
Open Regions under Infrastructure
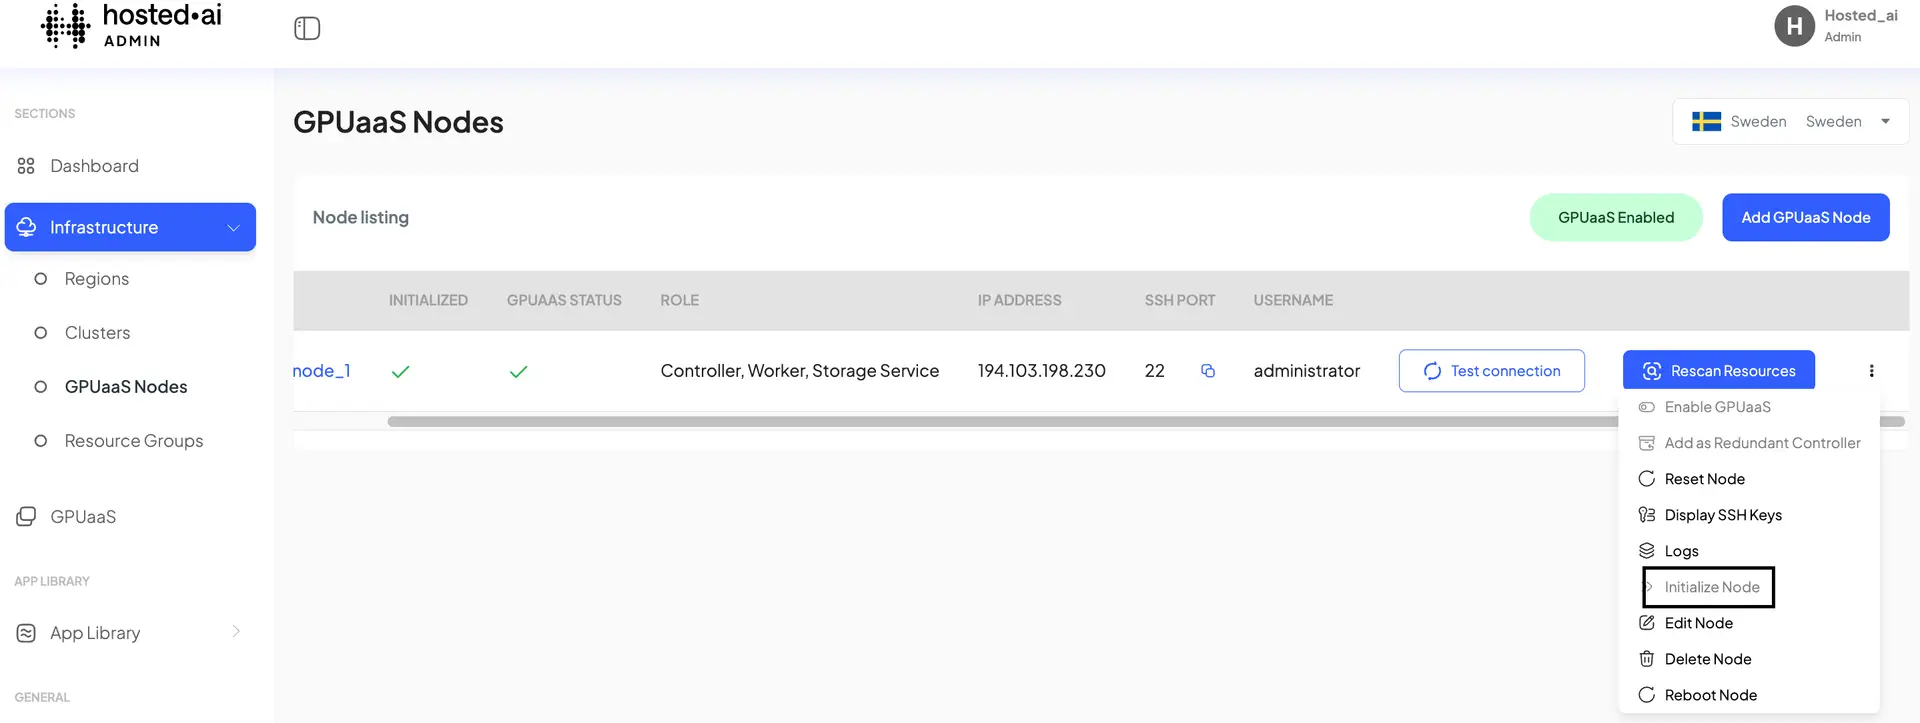click(96, 279)
